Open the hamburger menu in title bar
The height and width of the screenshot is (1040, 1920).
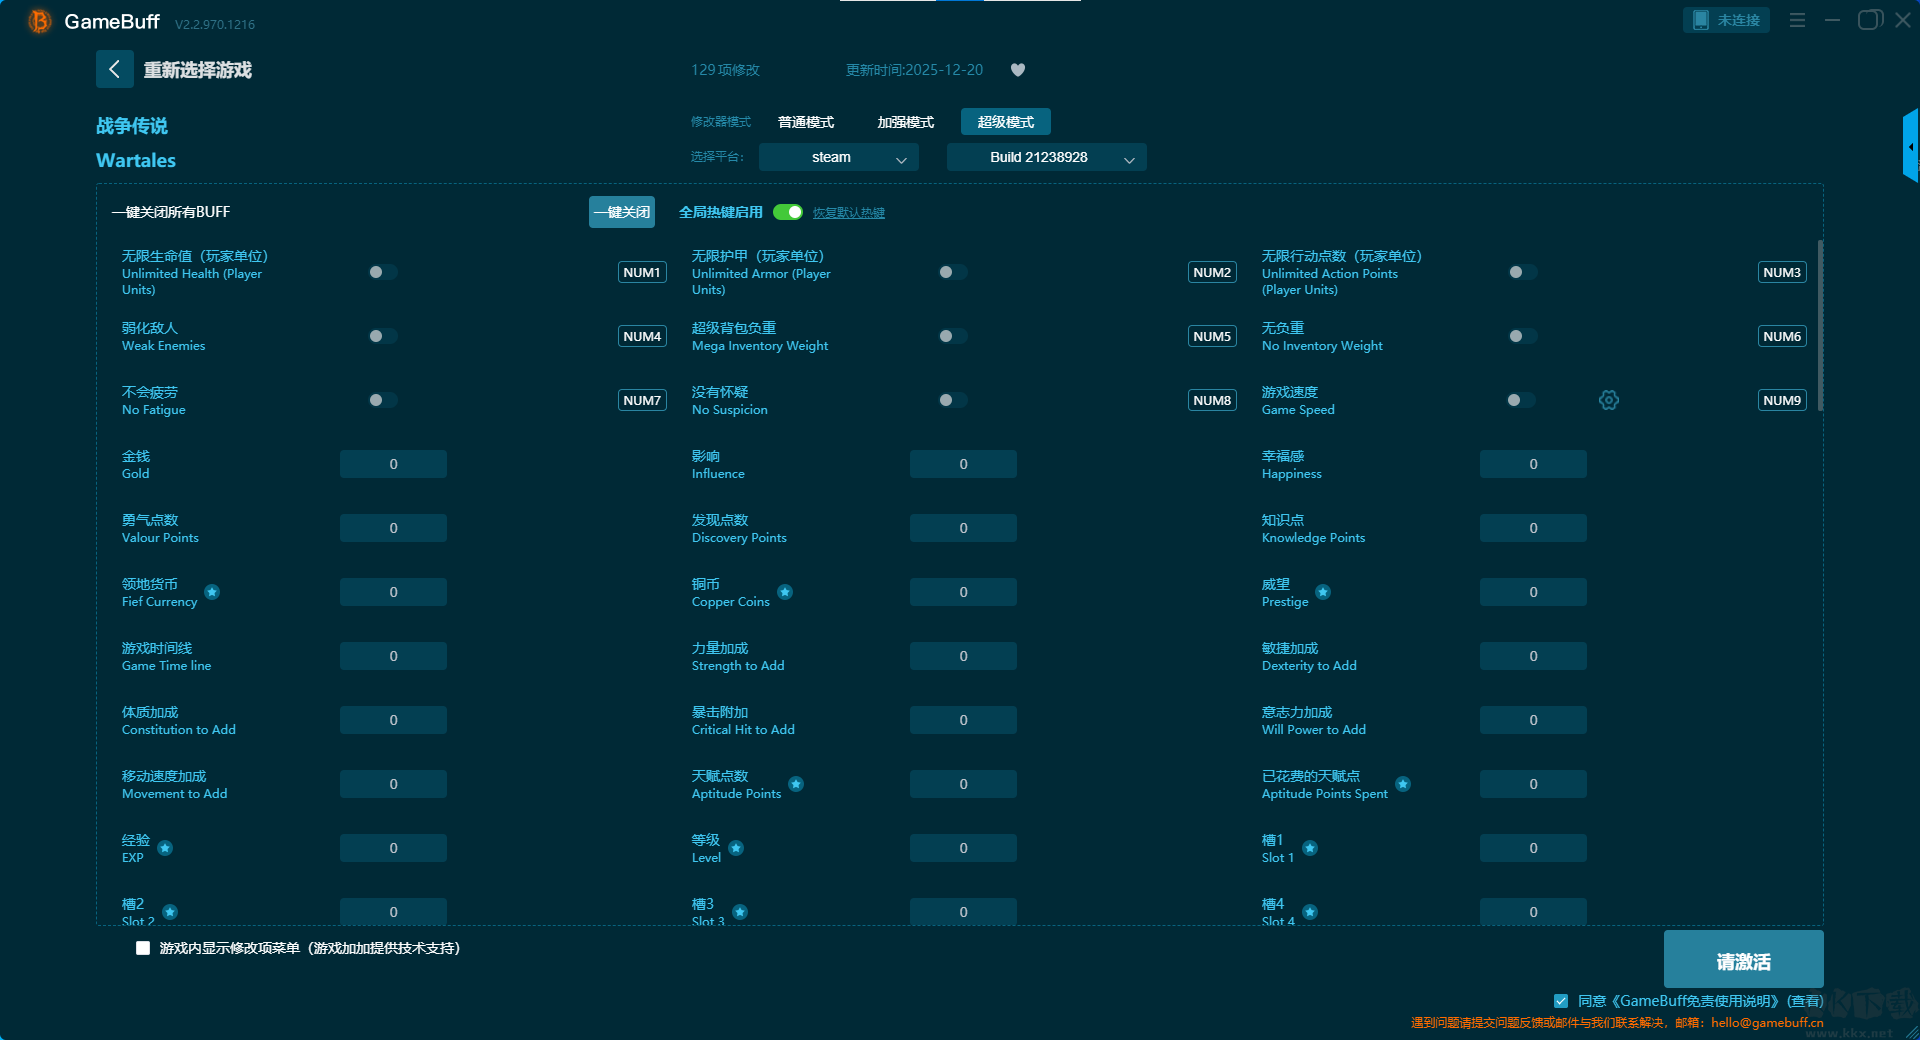click(x=1797, y=20)
